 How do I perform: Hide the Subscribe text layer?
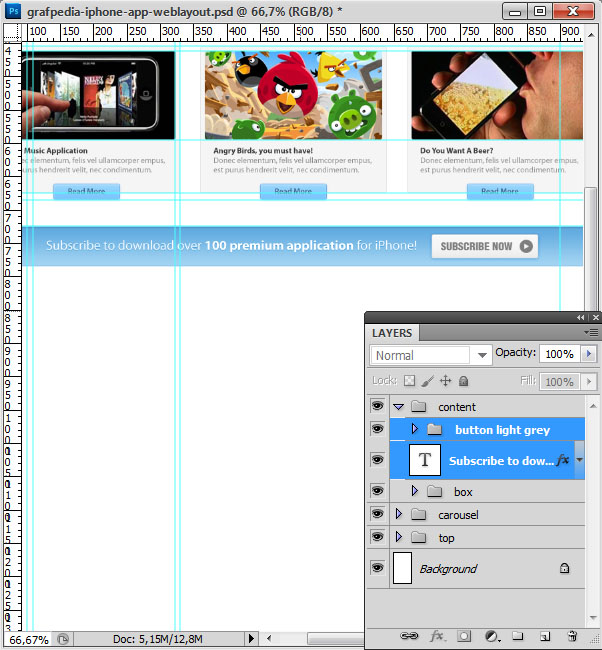pos(377,460)
